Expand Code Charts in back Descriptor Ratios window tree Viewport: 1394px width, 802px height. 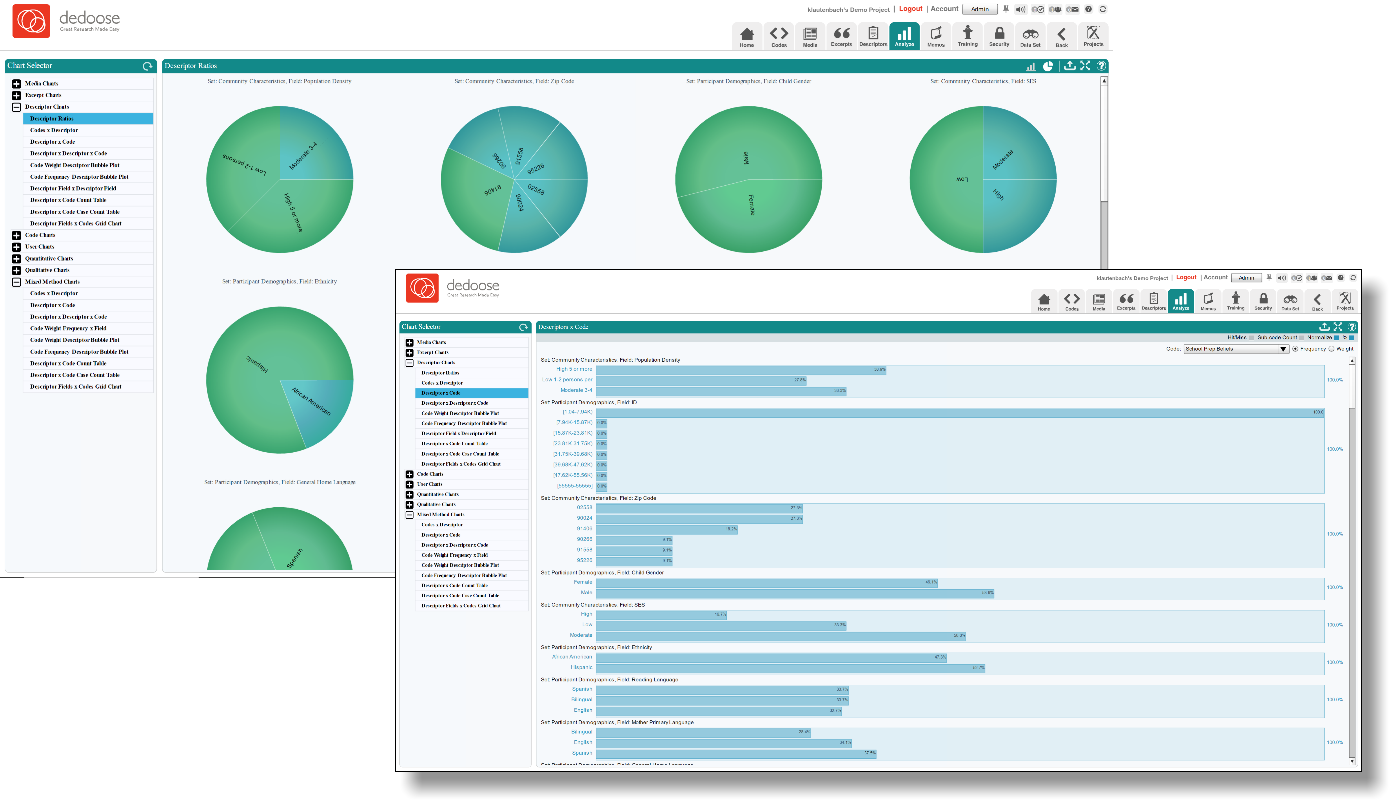click(x=16, y=235)
